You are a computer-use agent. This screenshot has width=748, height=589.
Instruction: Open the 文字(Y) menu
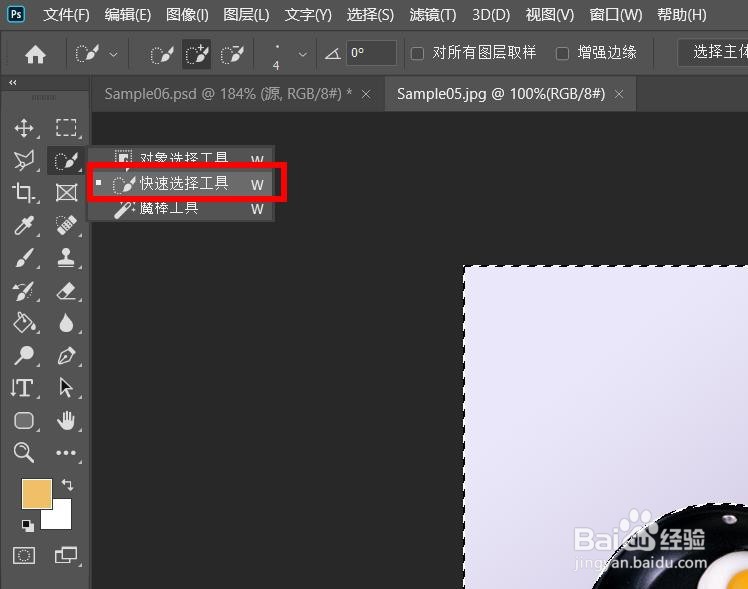coord(308,15)
